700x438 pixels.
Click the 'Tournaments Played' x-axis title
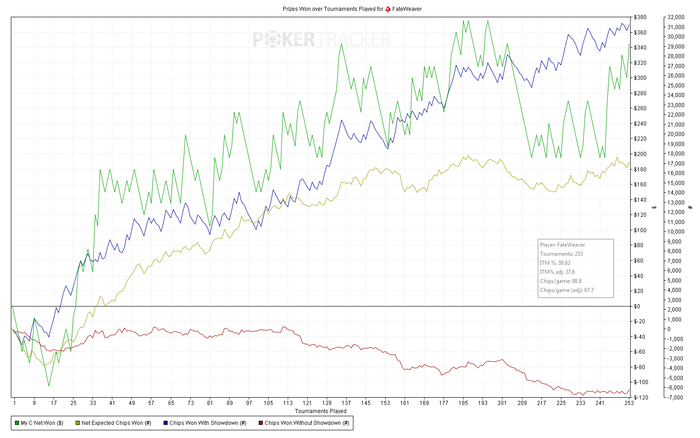[321, 411]
